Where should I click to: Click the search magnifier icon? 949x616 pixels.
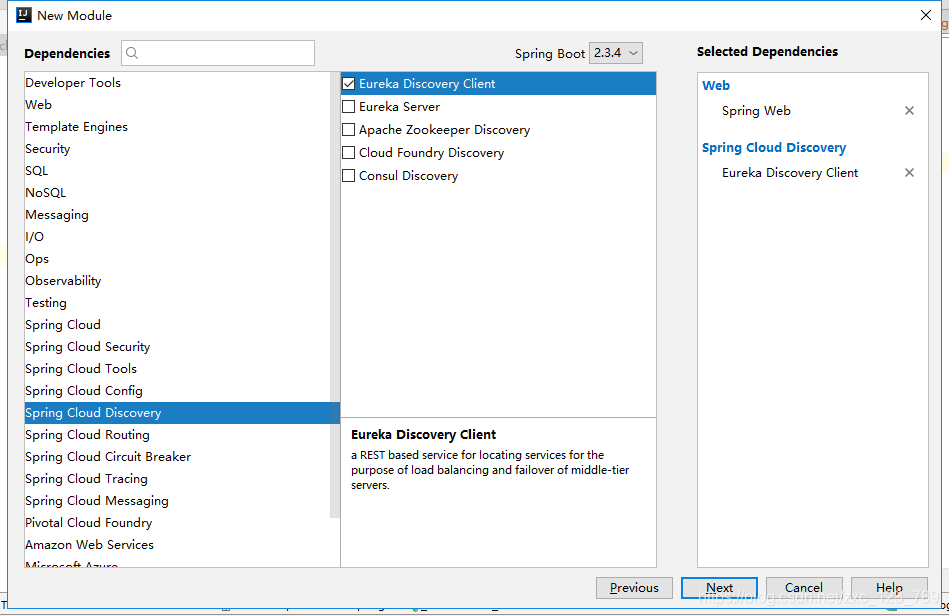(x=132, y=53)
